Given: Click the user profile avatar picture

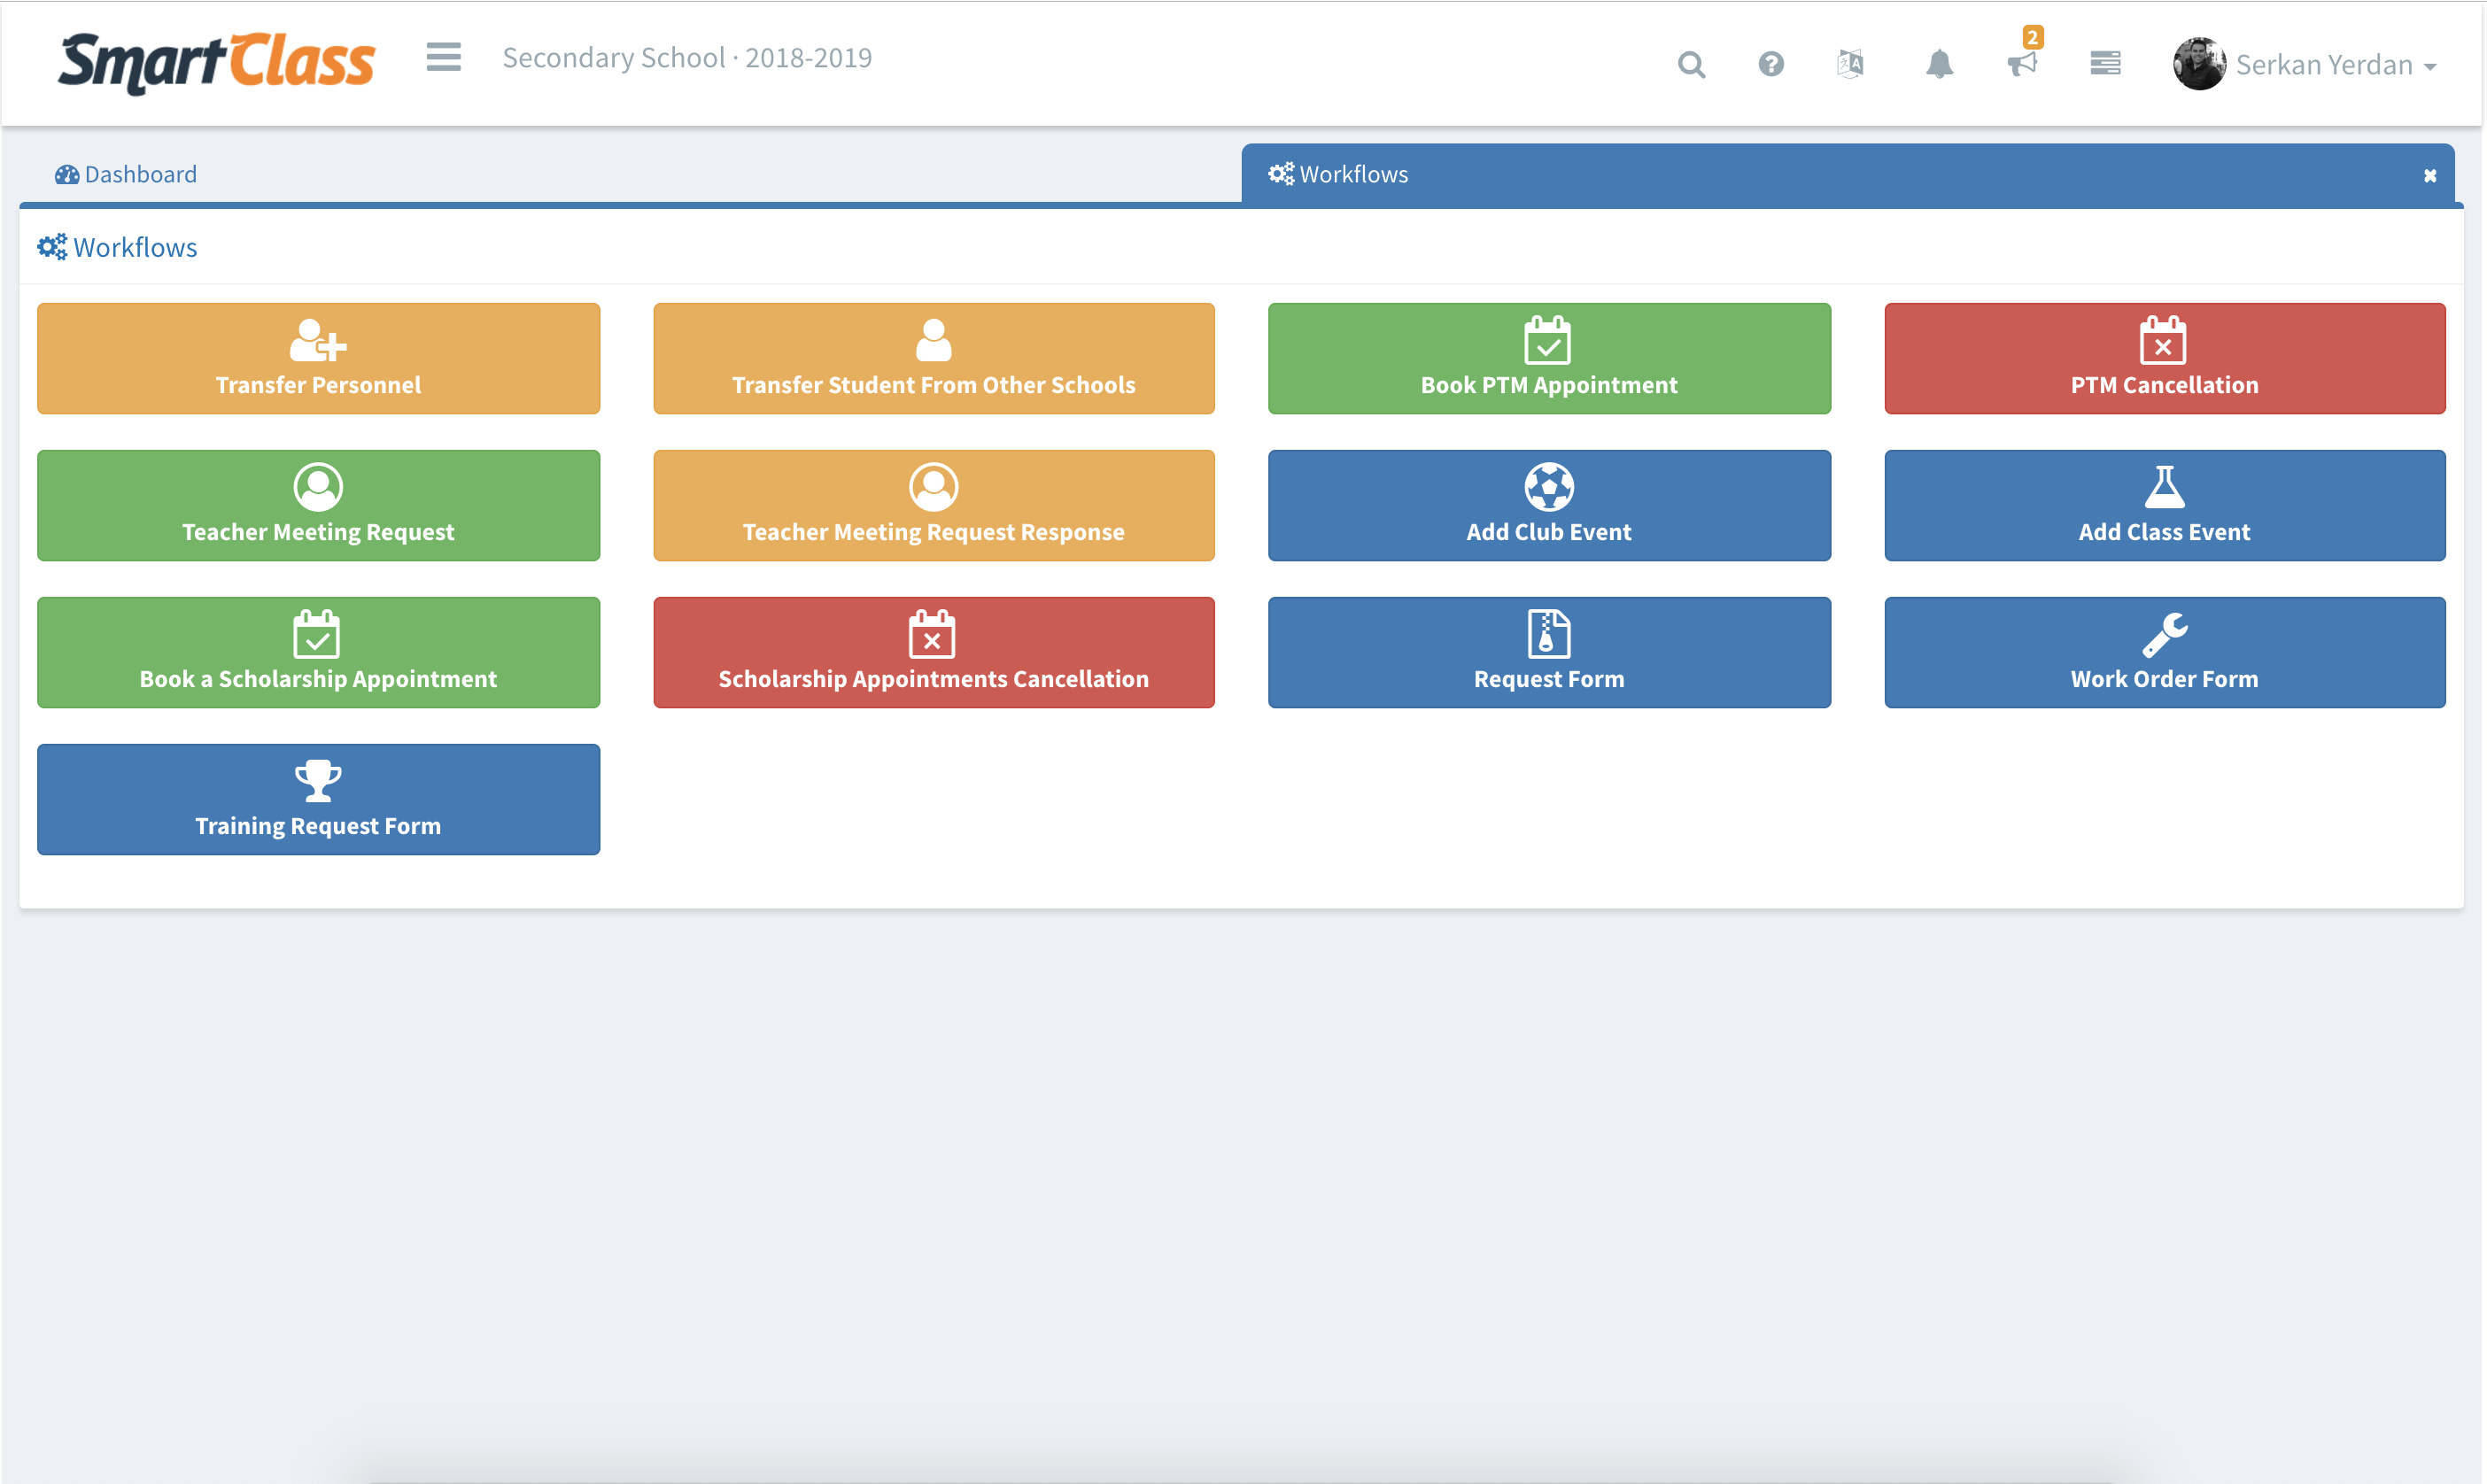Looking at the screenshot, I should click(x=2198, y=64).
